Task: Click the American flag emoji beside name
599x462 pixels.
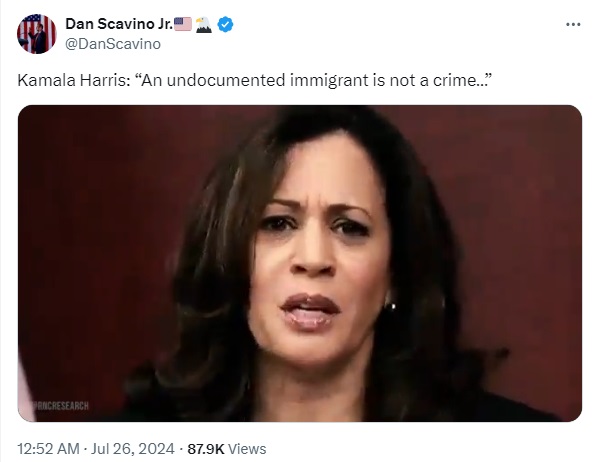Action: tap(183, 24)
